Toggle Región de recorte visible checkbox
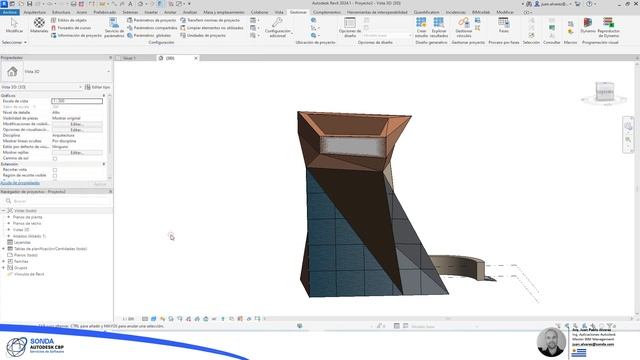Screen dimensions: 640x360 (55, 176)
